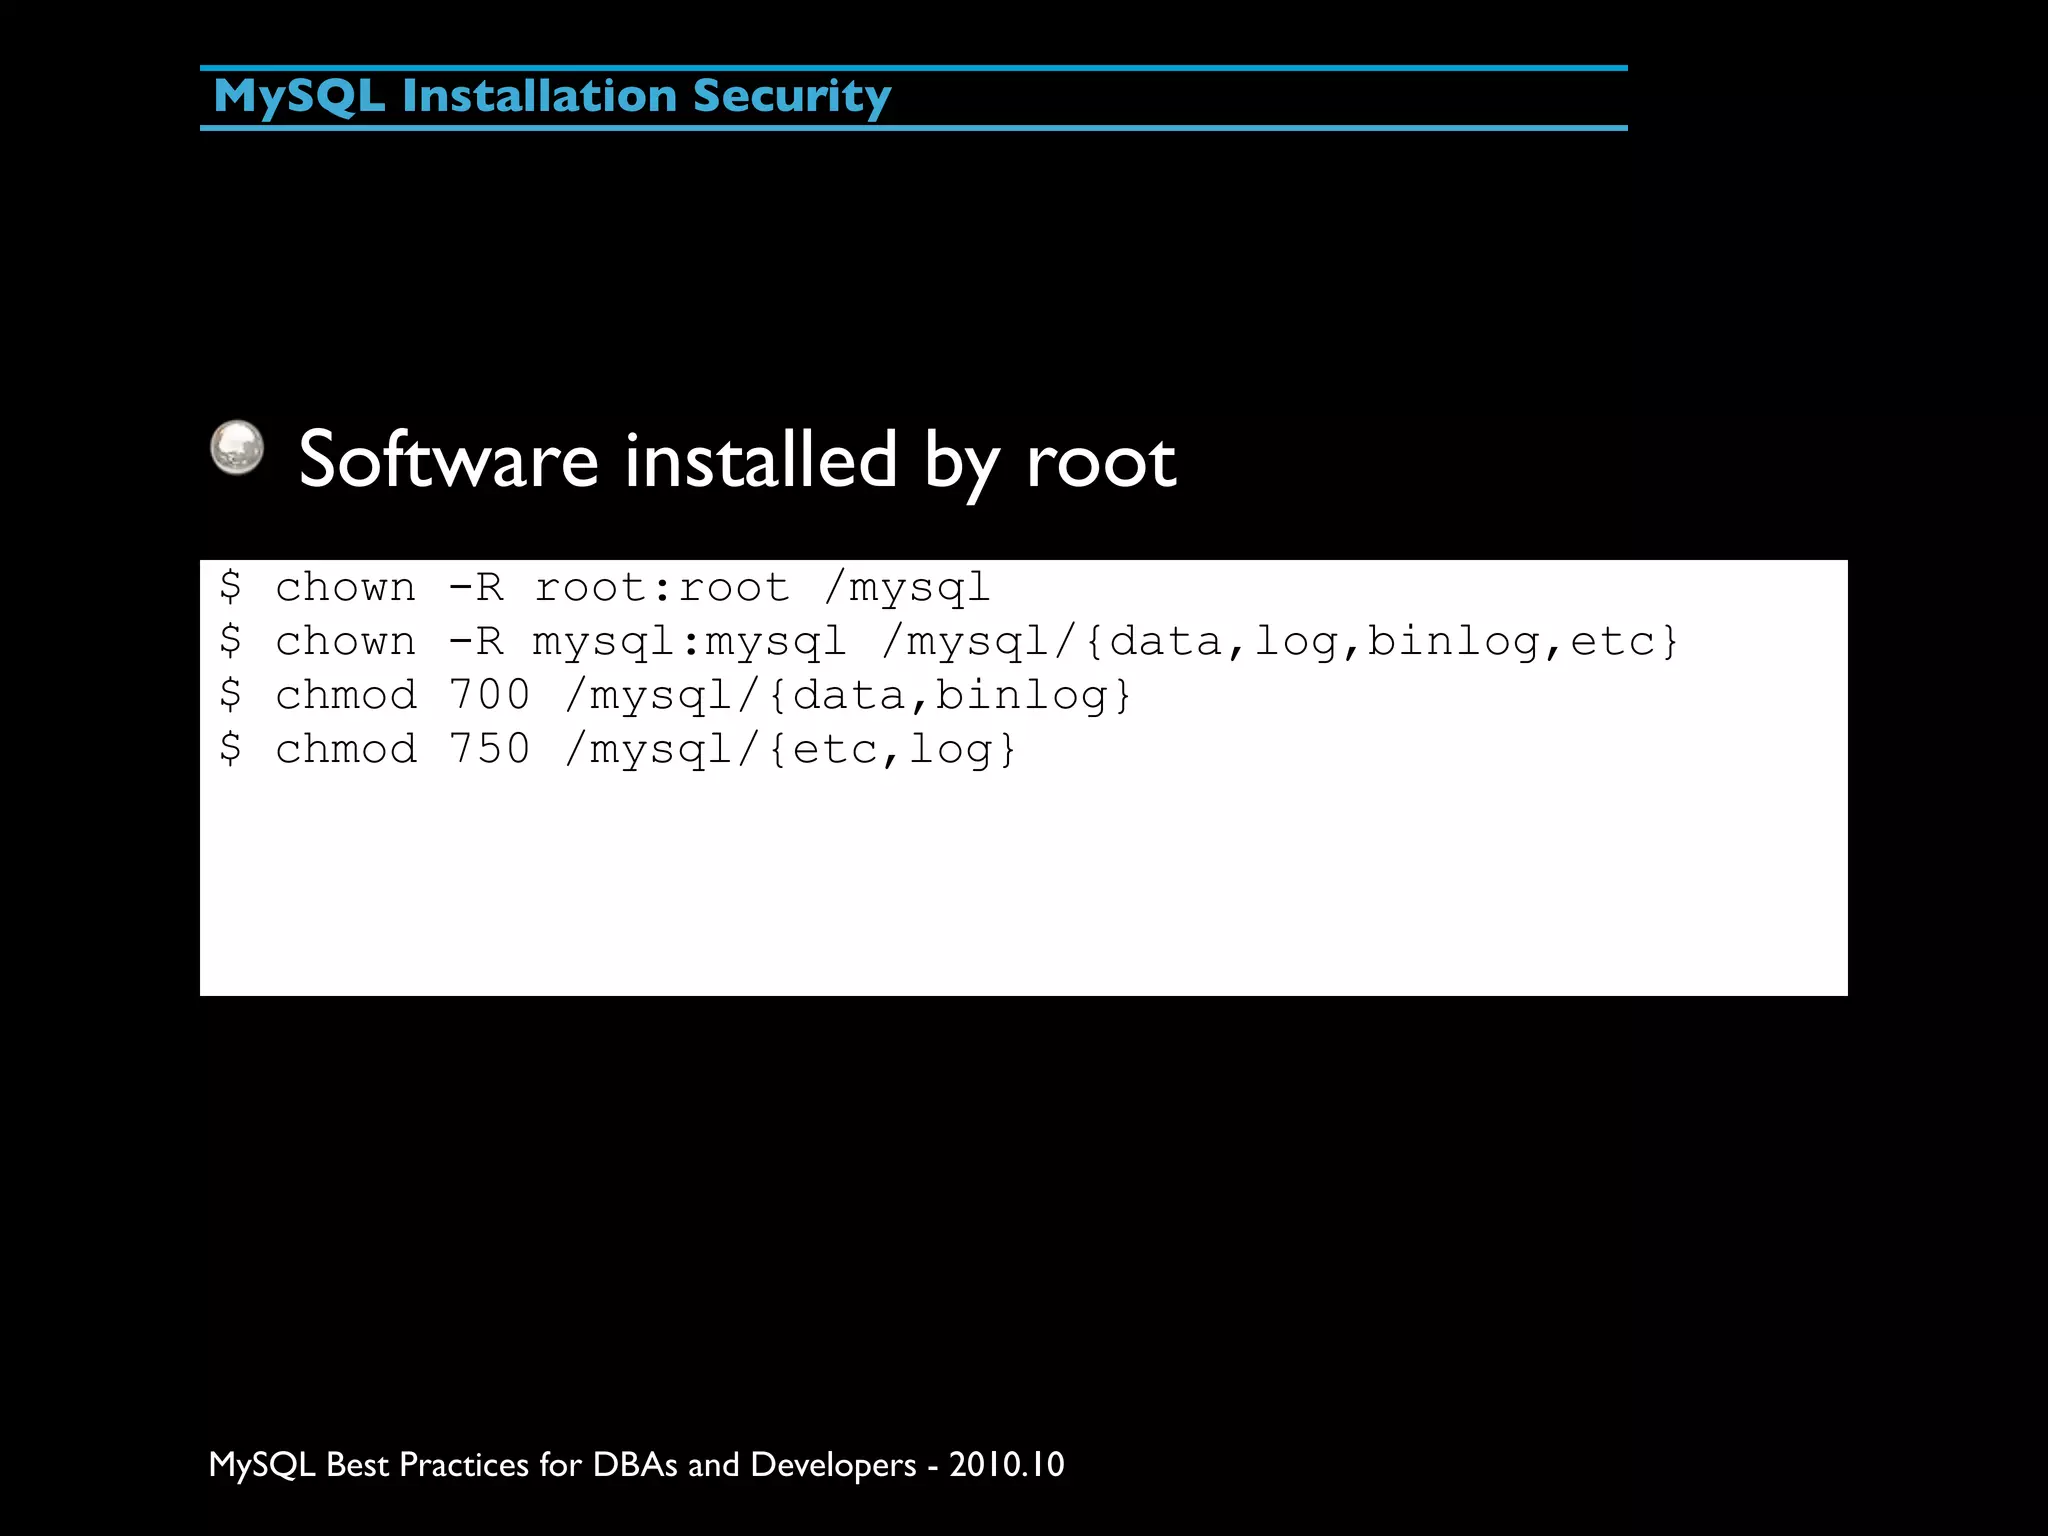2048x1536 pixels.
Task: Click the 'chown -R root:root /mysql' line
Action: [x=605, y=587]
